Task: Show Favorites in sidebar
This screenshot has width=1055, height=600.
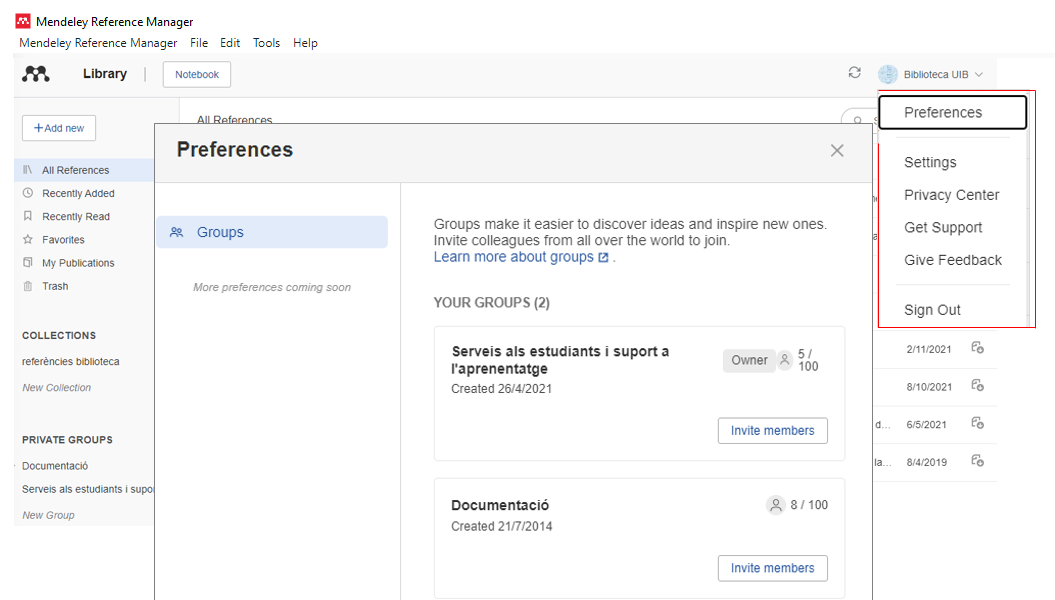Action: 63,239
